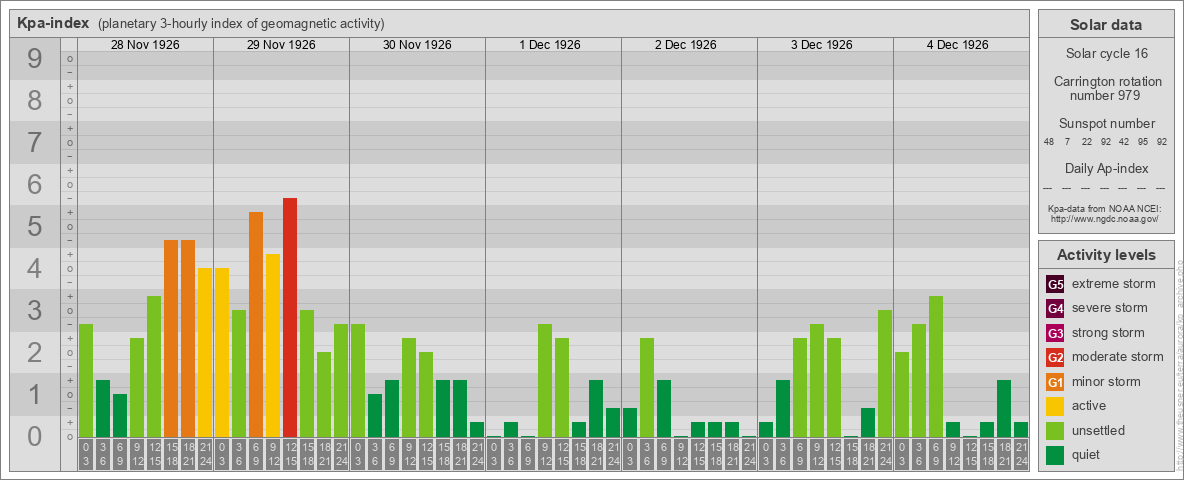Click the 'moderate storm' legend label
This screenshot has width=1184, height=480.
tap(1118, 357)
